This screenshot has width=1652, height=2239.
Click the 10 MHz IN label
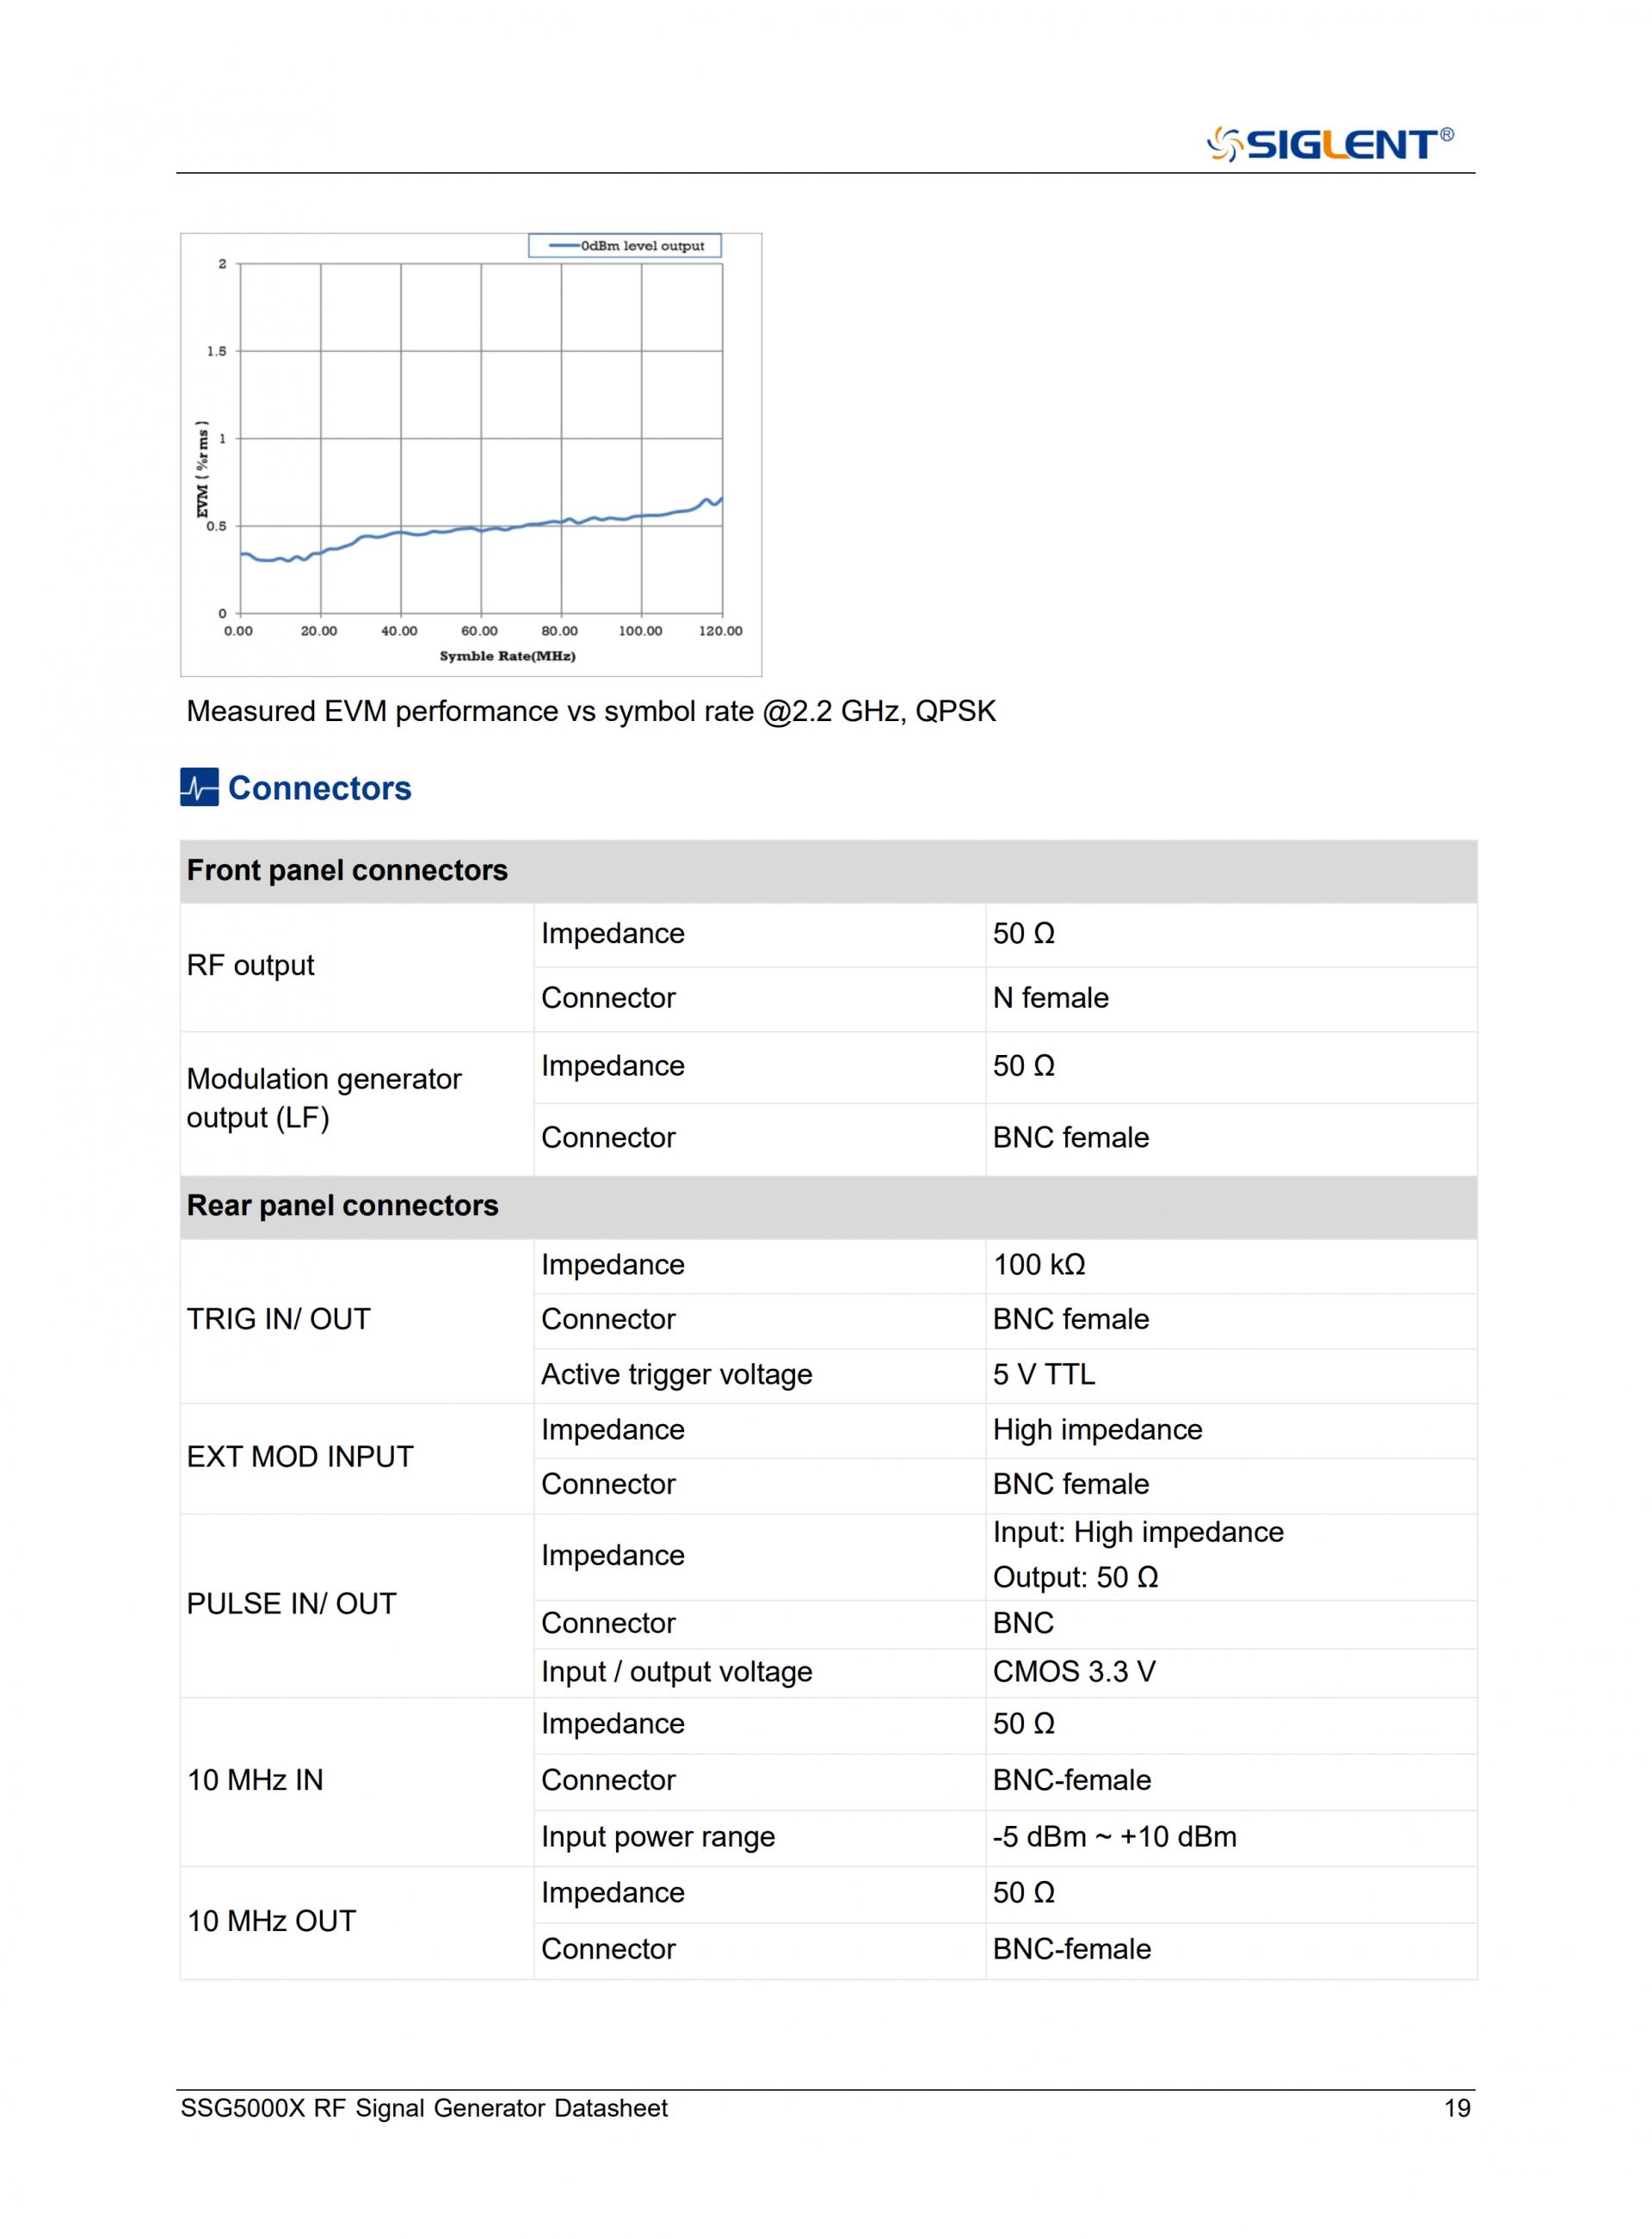coord(255,1780)
